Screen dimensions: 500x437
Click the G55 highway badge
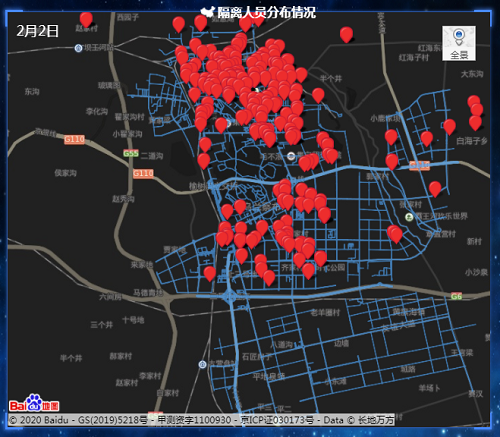[131, 153]
